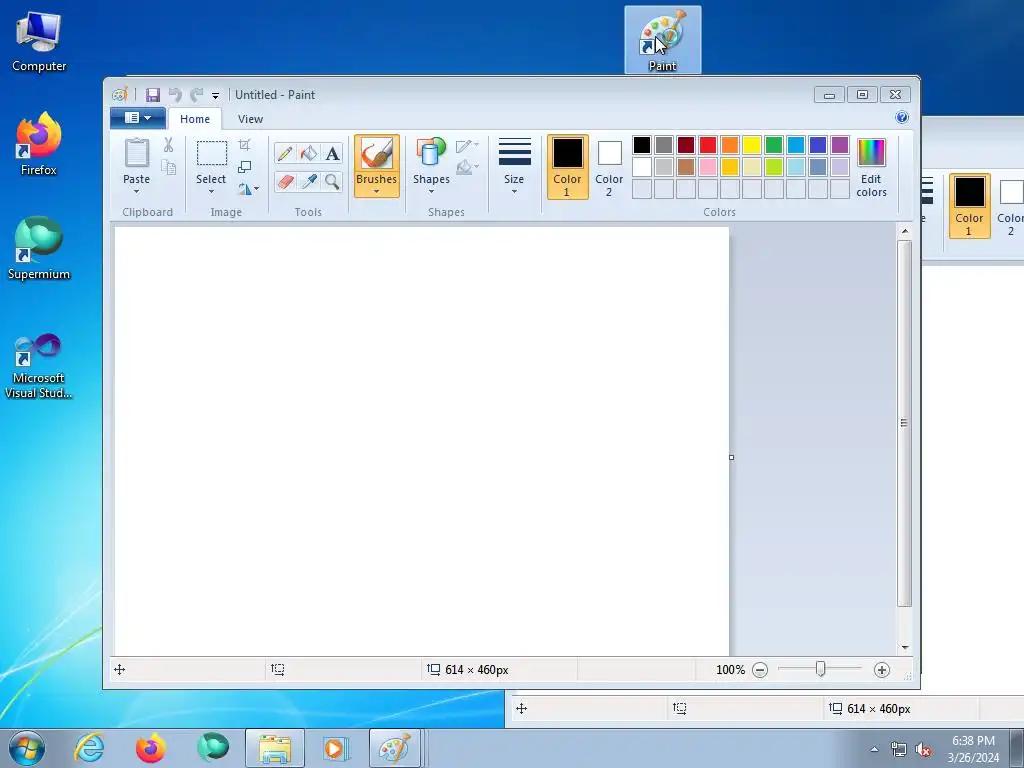Open the shape Fill dropdown

point(467,167)
